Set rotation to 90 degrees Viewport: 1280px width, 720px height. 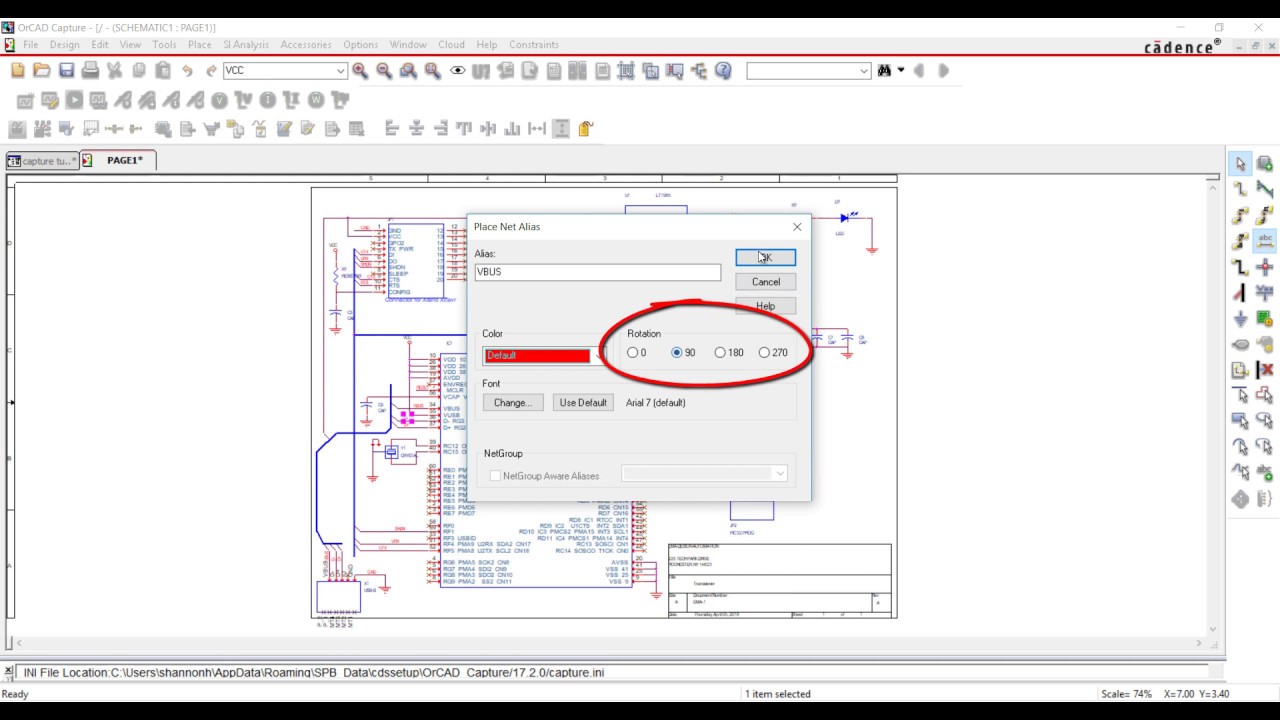pos(684,352)
